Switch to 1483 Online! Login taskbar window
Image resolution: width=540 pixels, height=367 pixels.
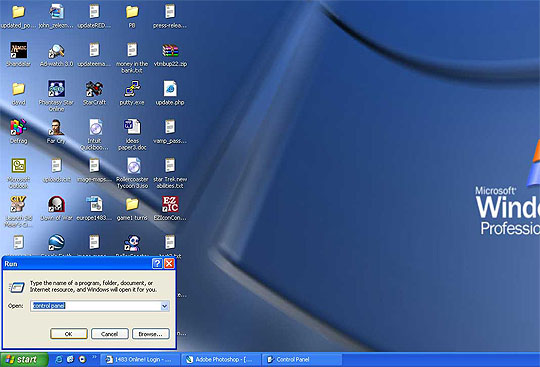[141, 360]
